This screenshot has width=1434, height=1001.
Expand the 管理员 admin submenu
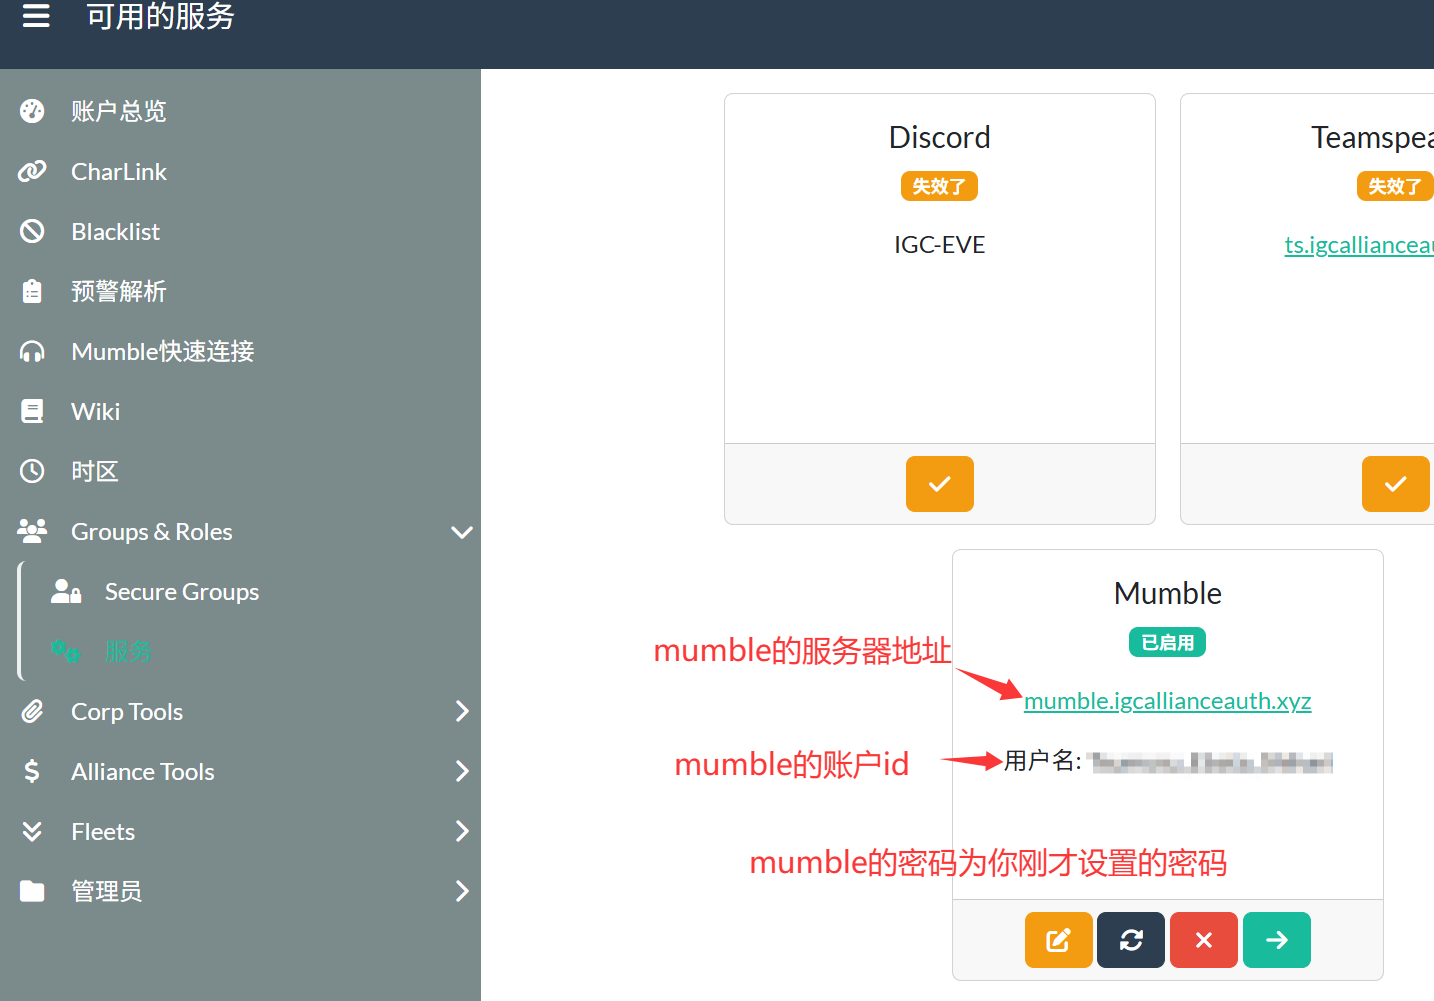click(x=461, y=892)
